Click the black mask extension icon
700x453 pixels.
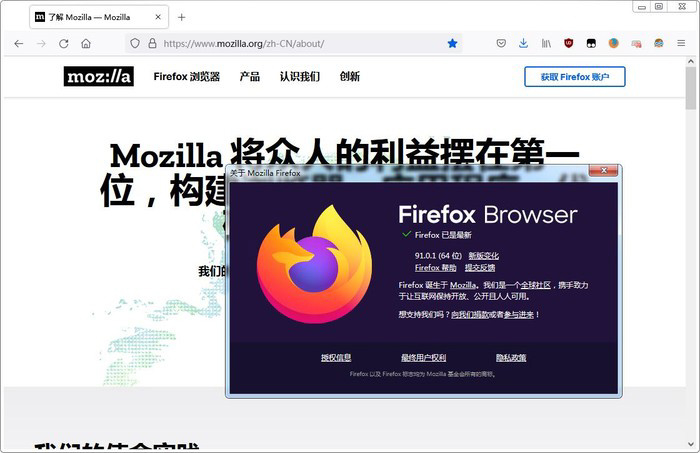(591, 43)
